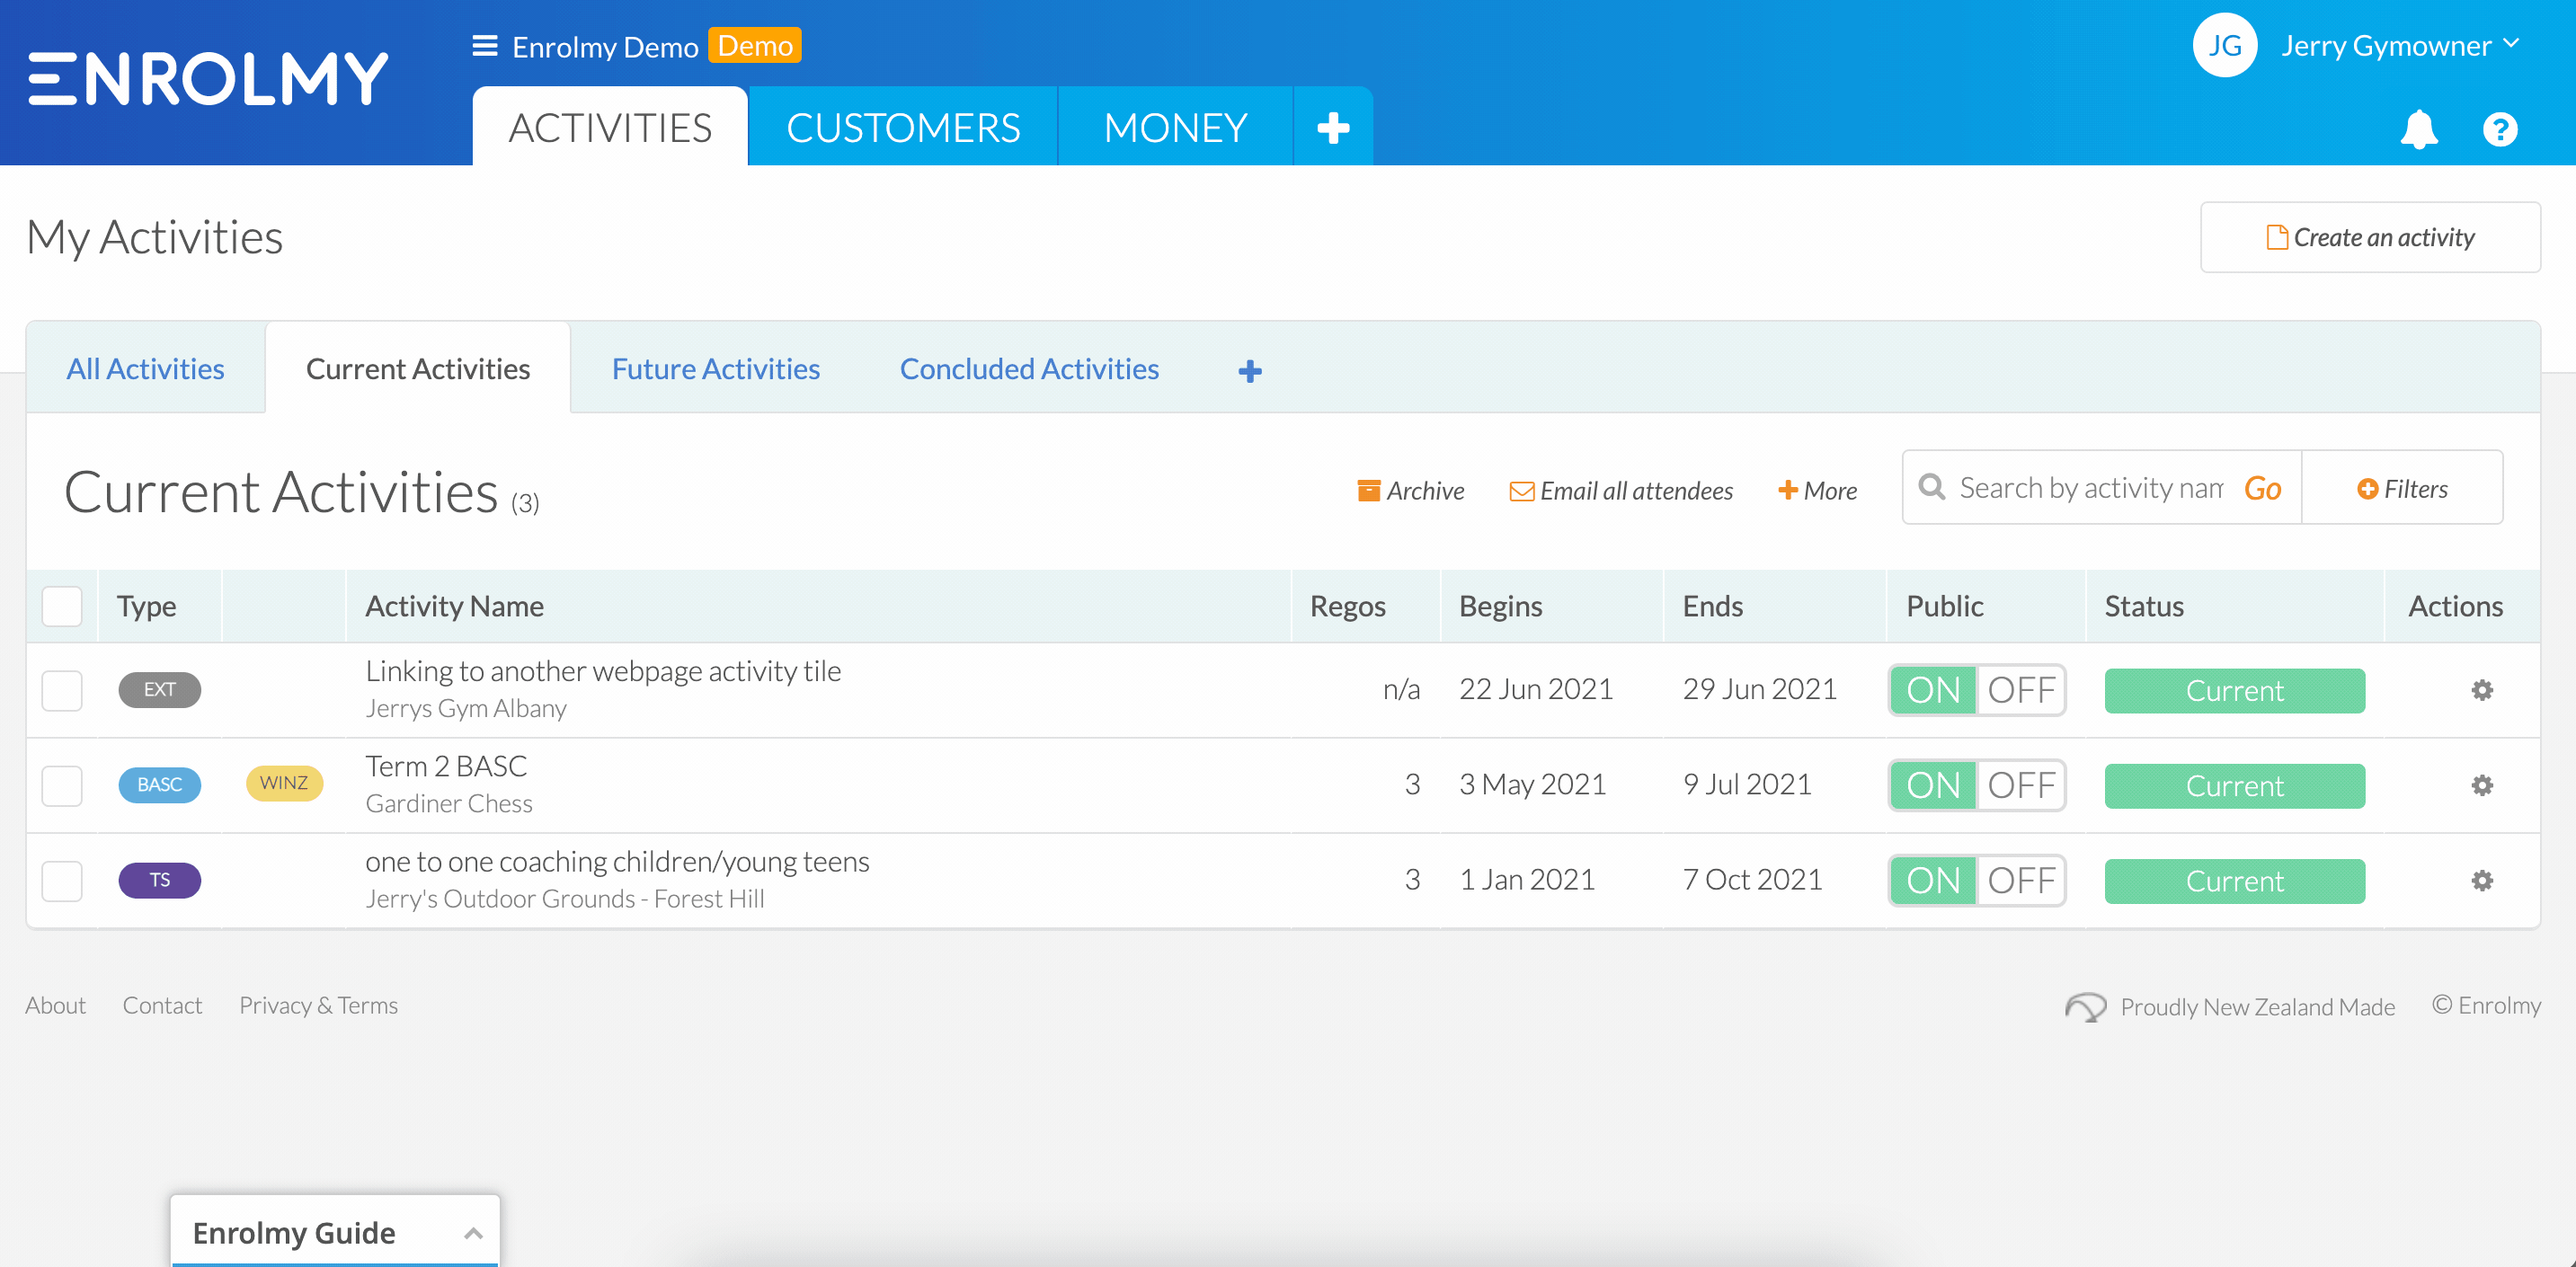Click Current status for one to one coaching
The height and width of the screenshot is (1267, 2576).
pos(2234,880)
